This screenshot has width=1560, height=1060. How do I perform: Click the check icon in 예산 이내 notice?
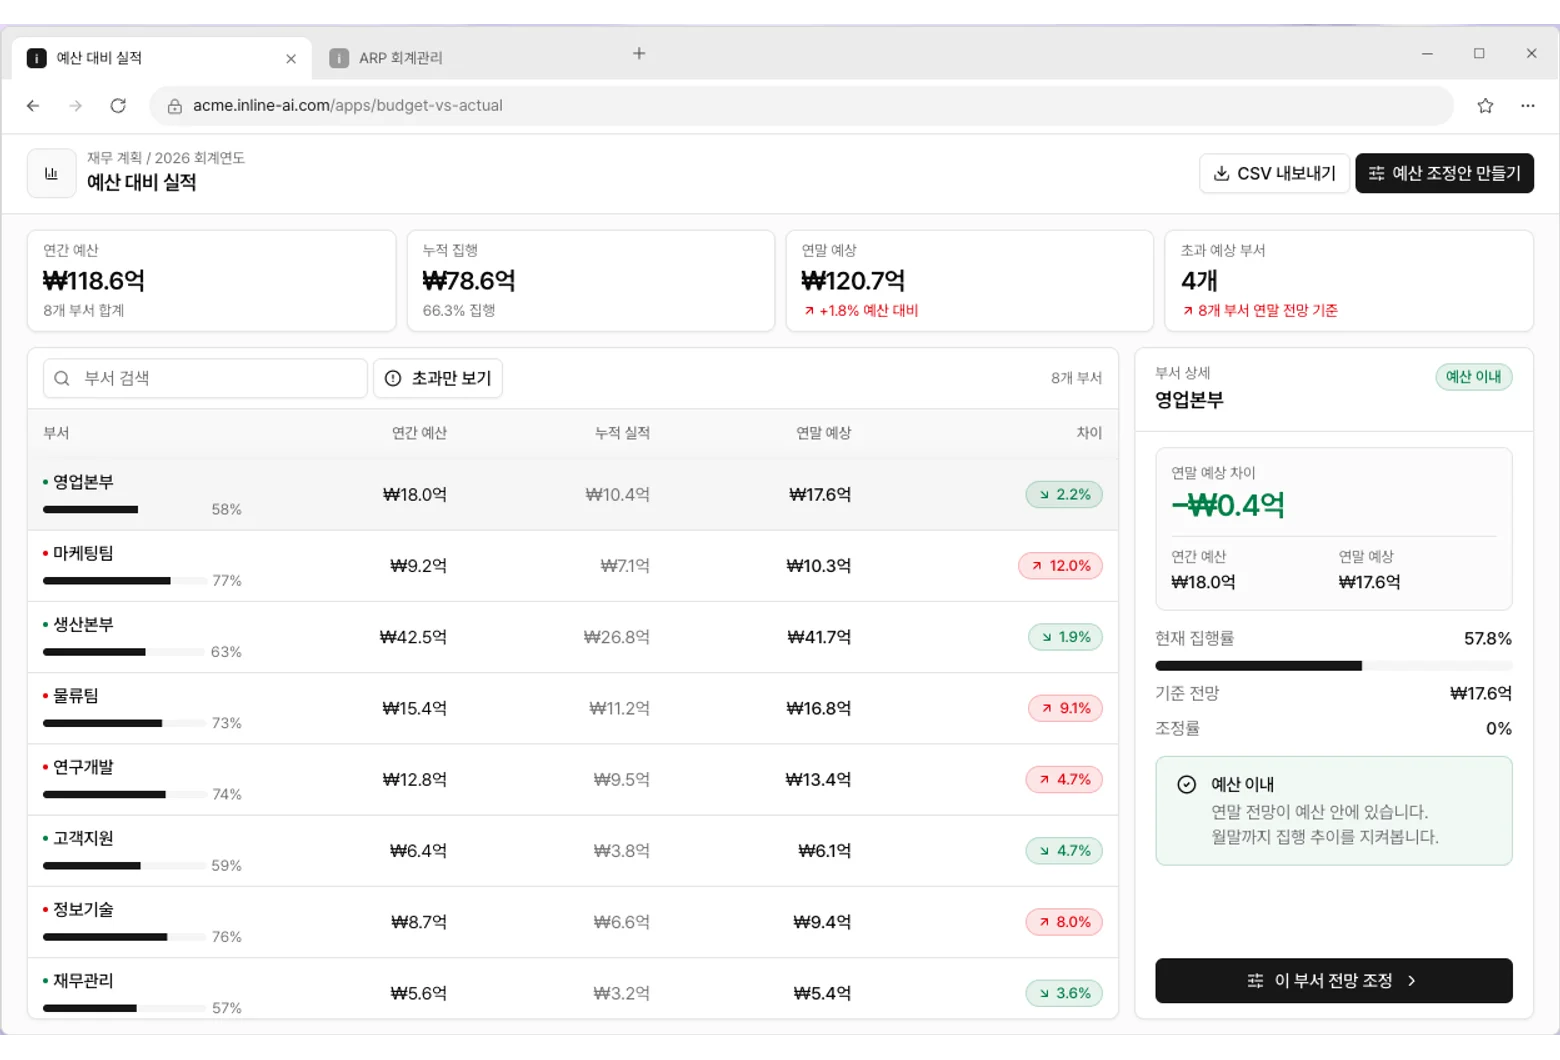click(x=1186, y=785)
